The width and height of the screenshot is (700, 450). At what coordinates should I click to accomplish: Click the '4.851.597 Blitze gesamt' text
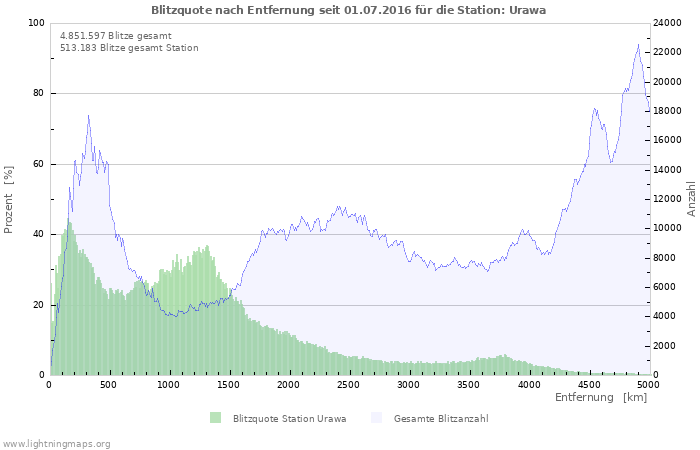[x=115, y=35]
